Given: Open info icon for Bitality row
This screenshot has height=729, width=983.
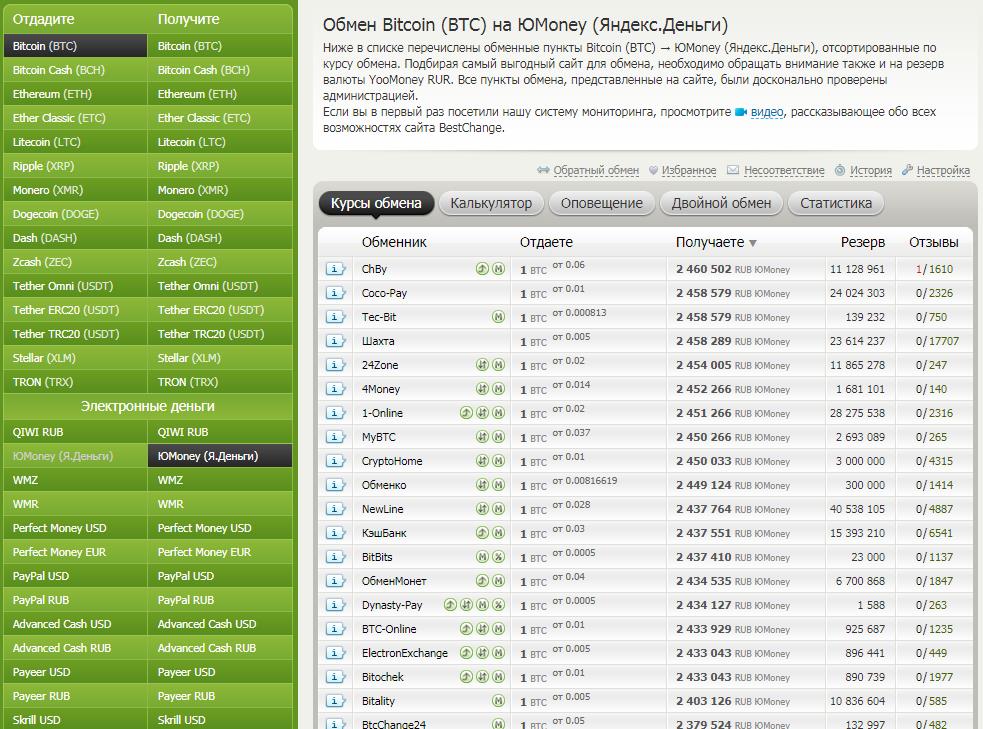Looking at the screenshot, I should pyautogui.click(x=335, y=701).
